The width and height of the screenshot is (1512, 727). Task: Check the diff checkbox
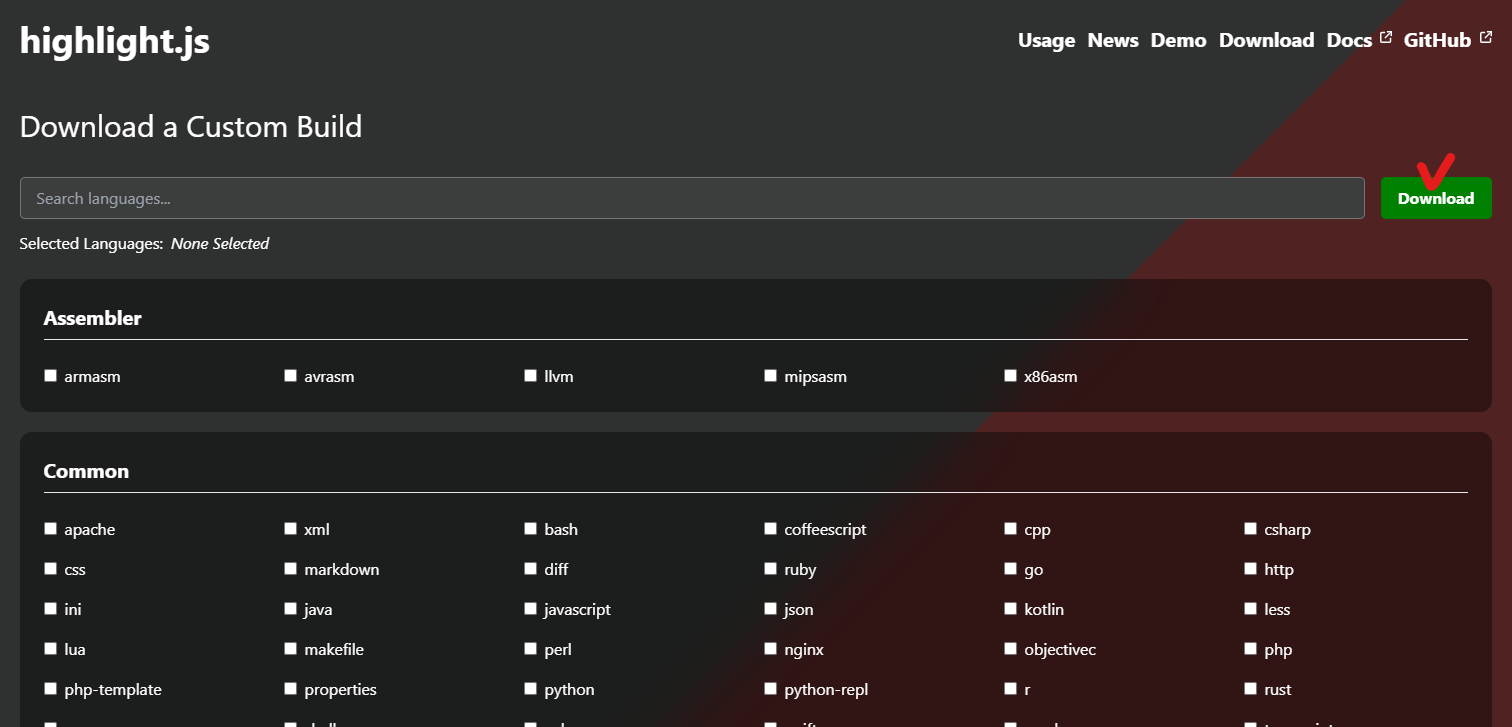point(530,569)
